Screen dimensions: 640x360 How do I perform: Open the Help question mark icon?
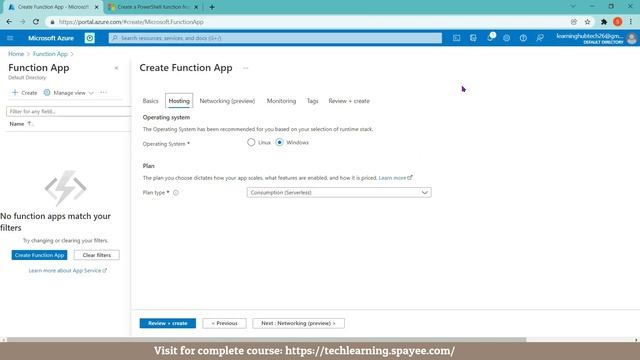click(x=523, y=38)
